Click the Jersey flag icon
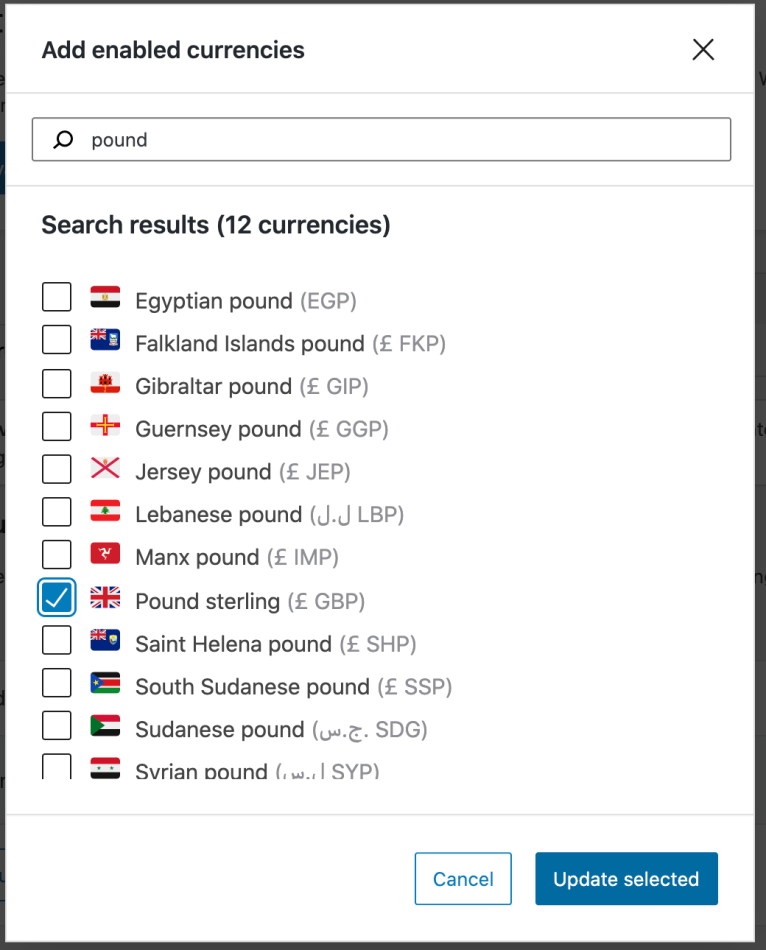Screen dimensions: 766x950 pyautogui.click(x=105, y=468)
